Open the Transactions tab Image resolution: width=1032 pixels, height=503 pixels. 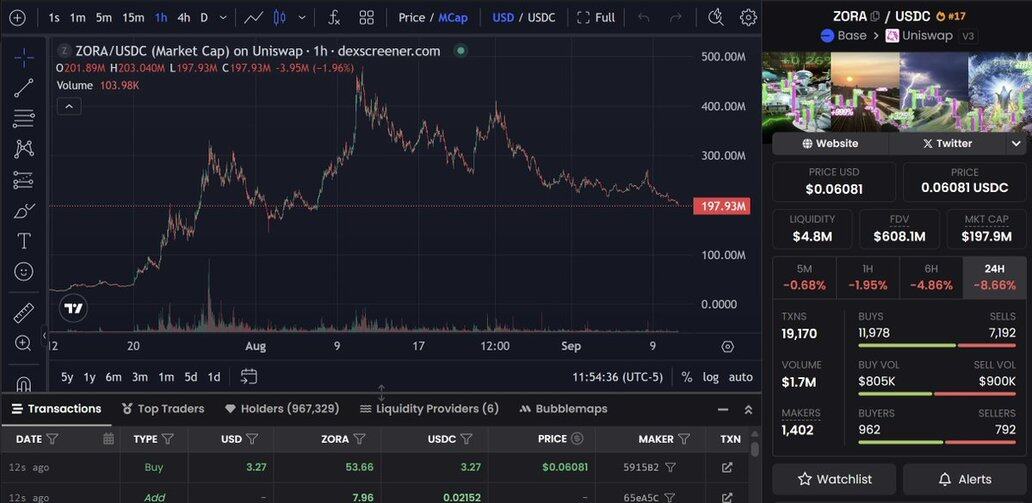tap(57, 409)
